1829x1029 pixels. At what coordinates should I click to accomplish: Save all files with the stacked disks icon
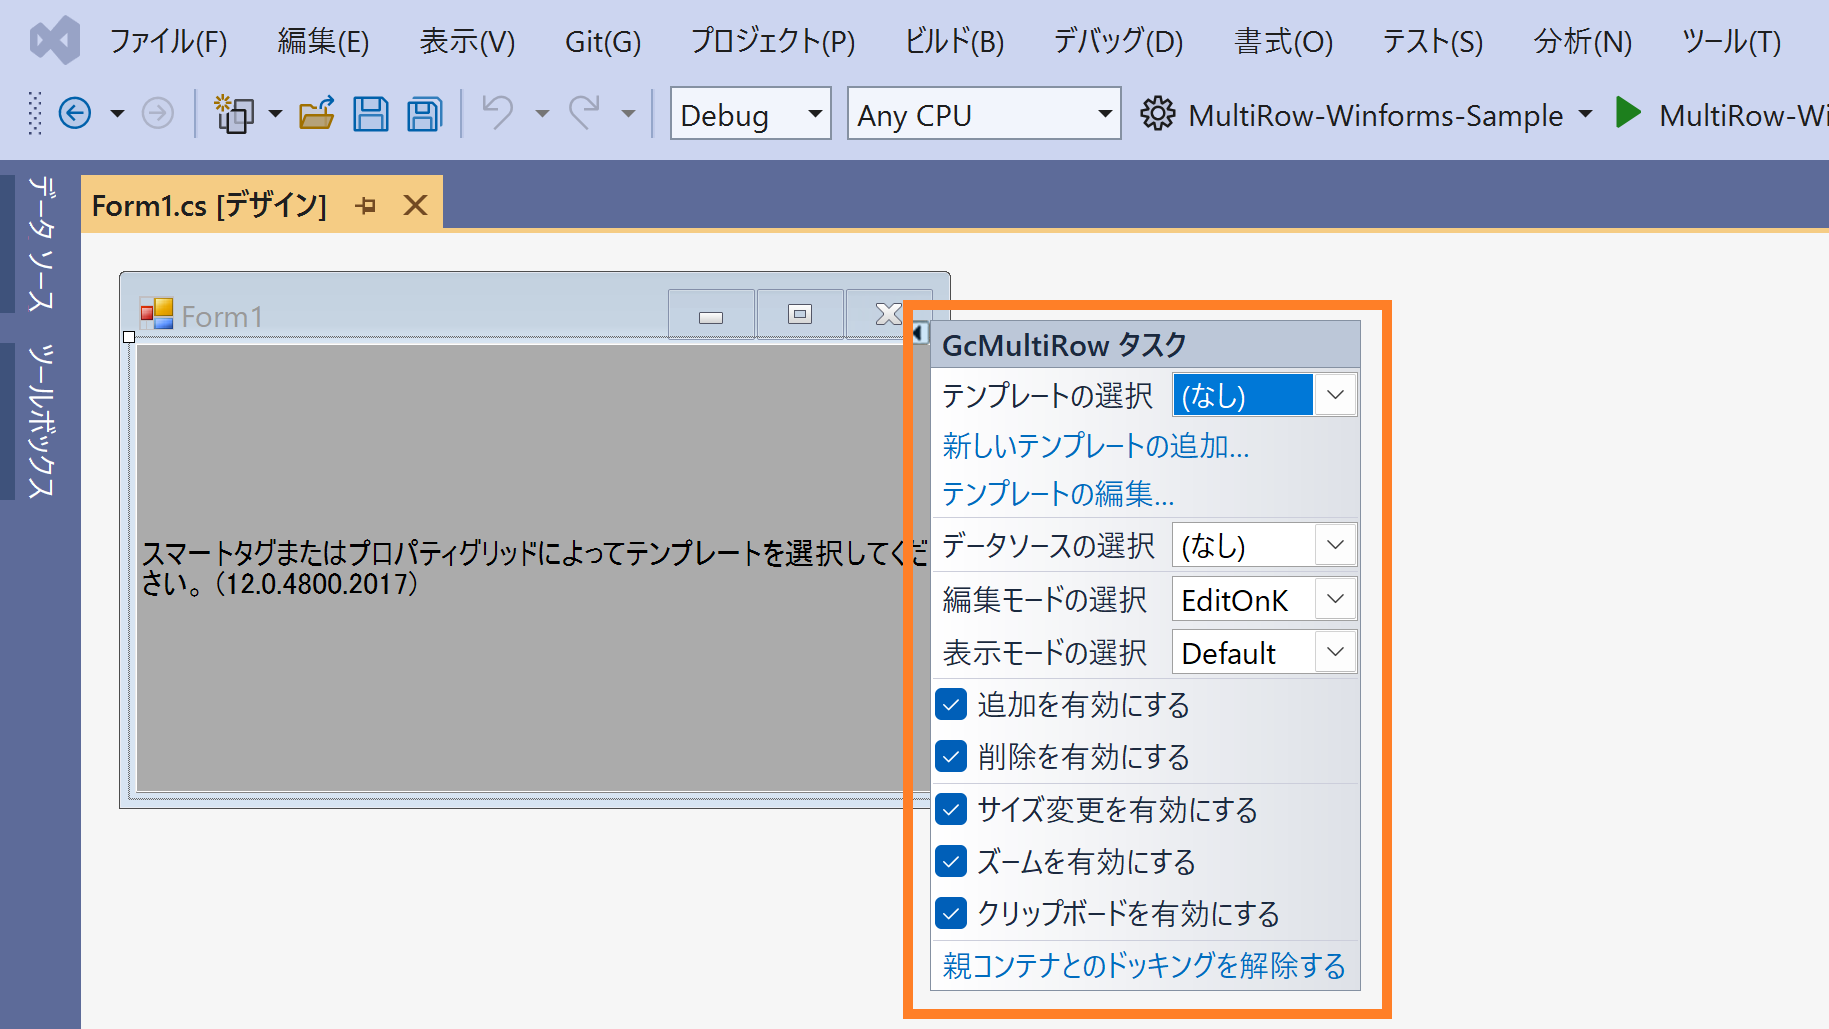[x=425, y=114]
